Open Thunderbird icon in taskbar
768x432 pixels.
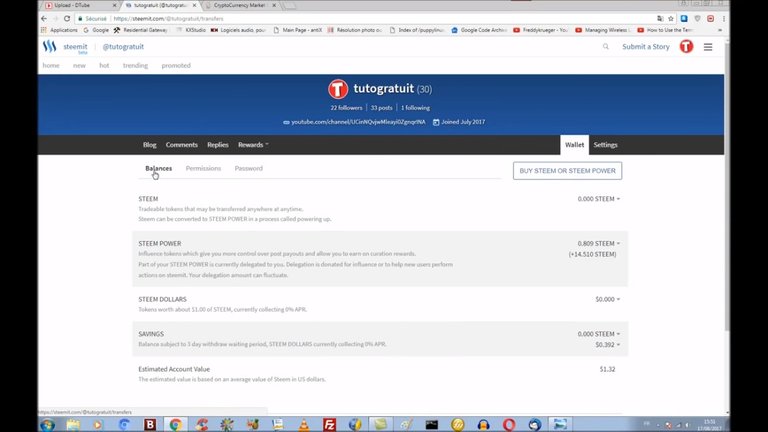[x=534, y=425]
